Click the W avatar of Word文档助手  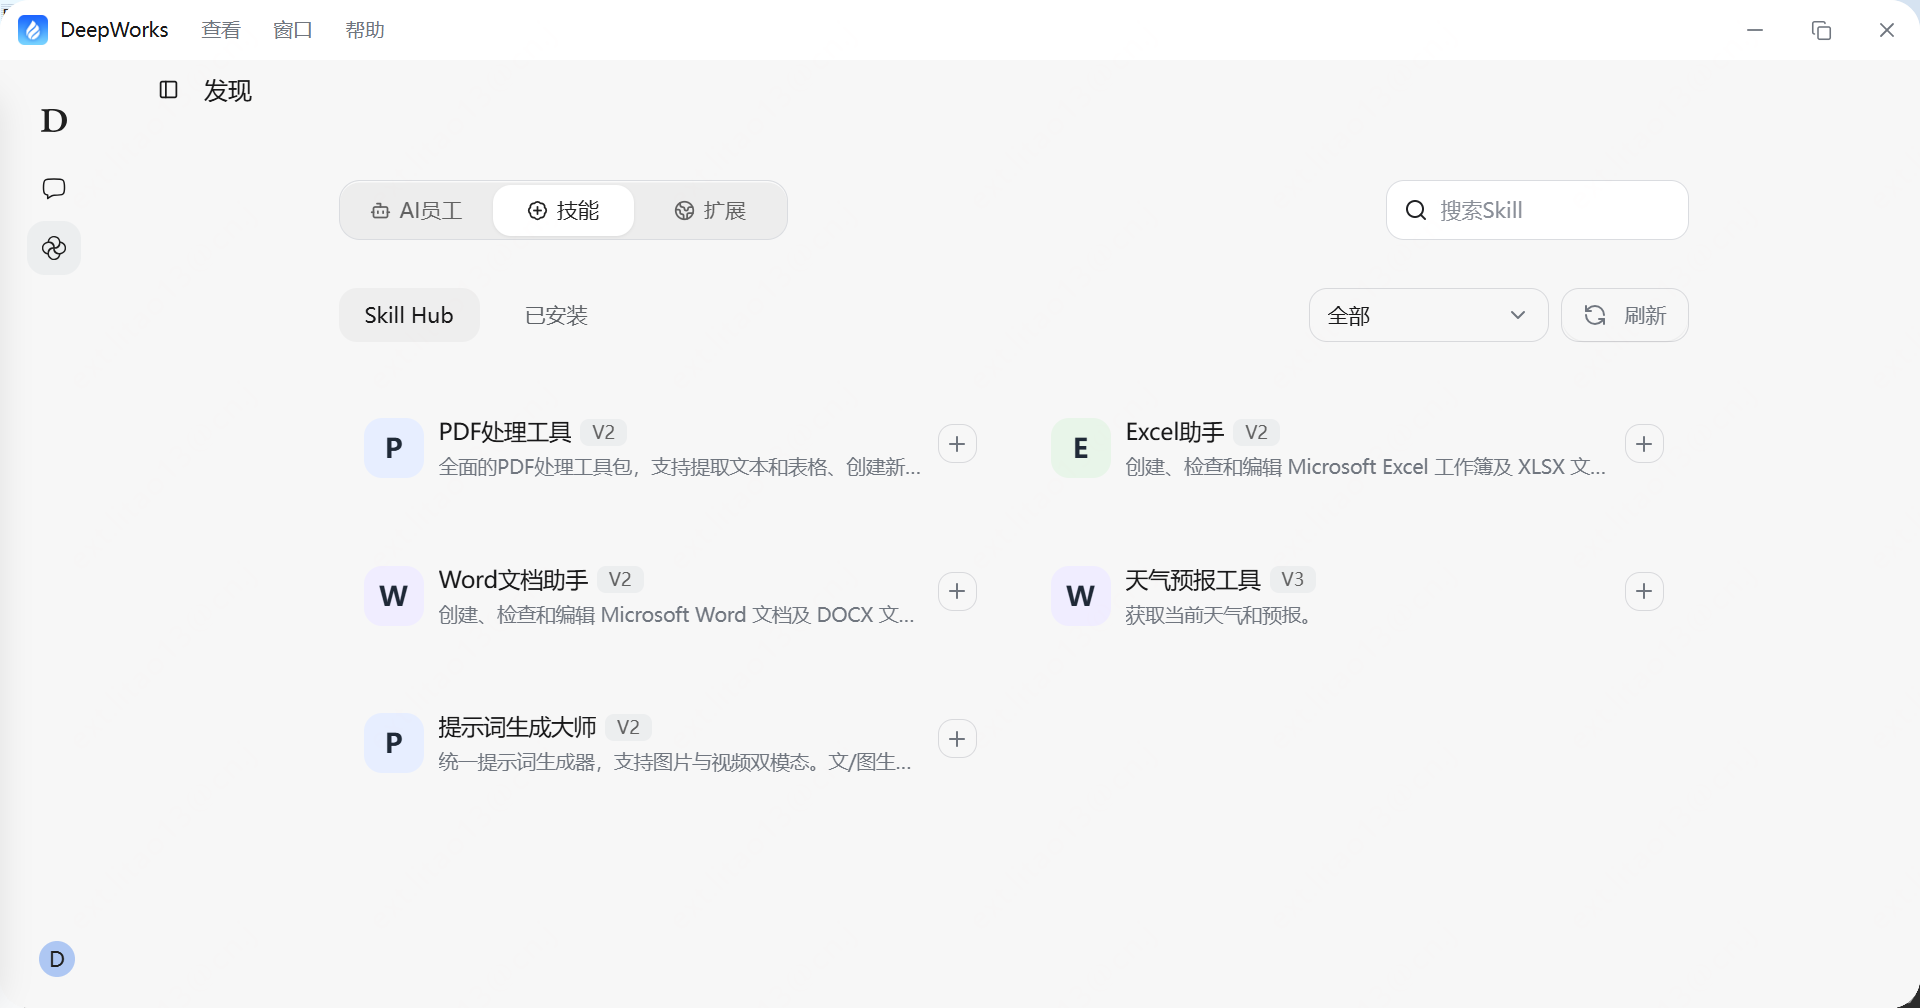tap(394, 596)
